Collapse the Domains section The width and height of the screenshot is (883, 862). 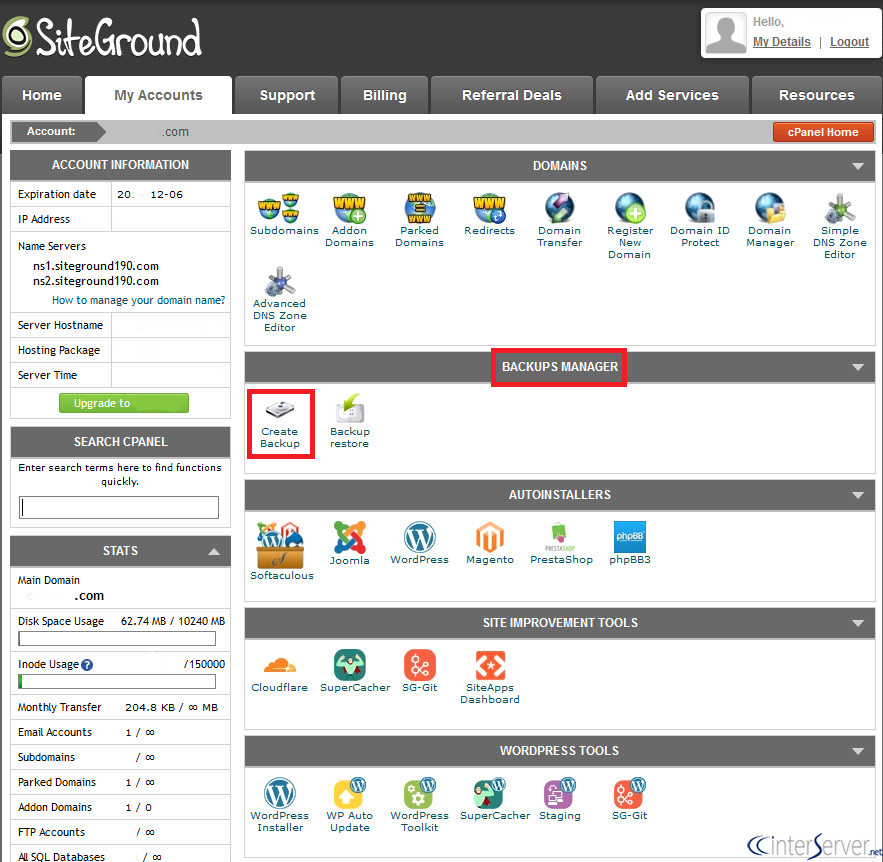(x=857, y=166)
